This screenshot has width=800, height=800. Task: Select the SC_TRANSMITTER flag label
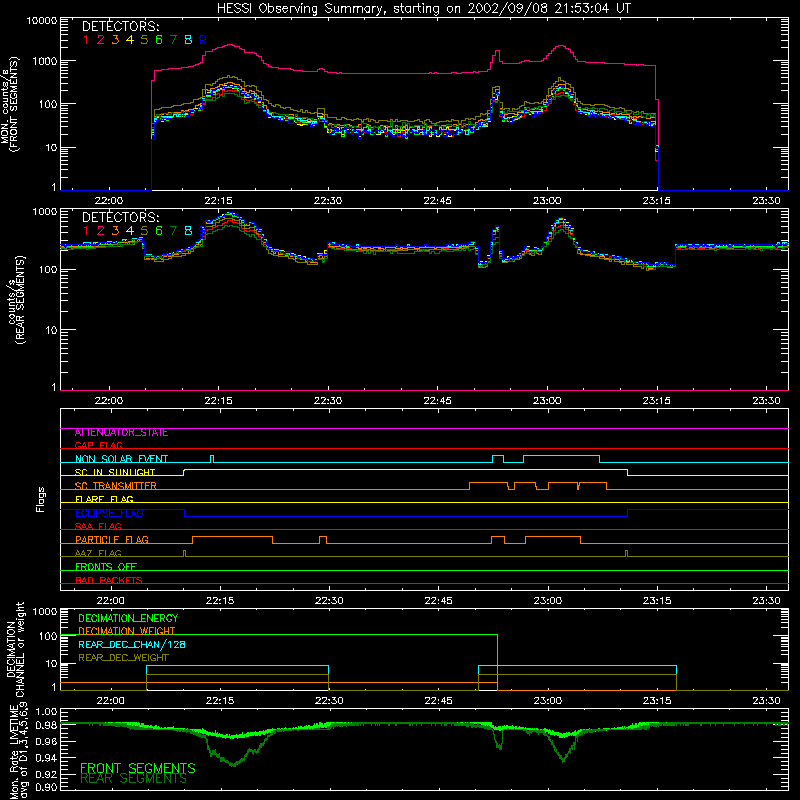coord(115,486)
